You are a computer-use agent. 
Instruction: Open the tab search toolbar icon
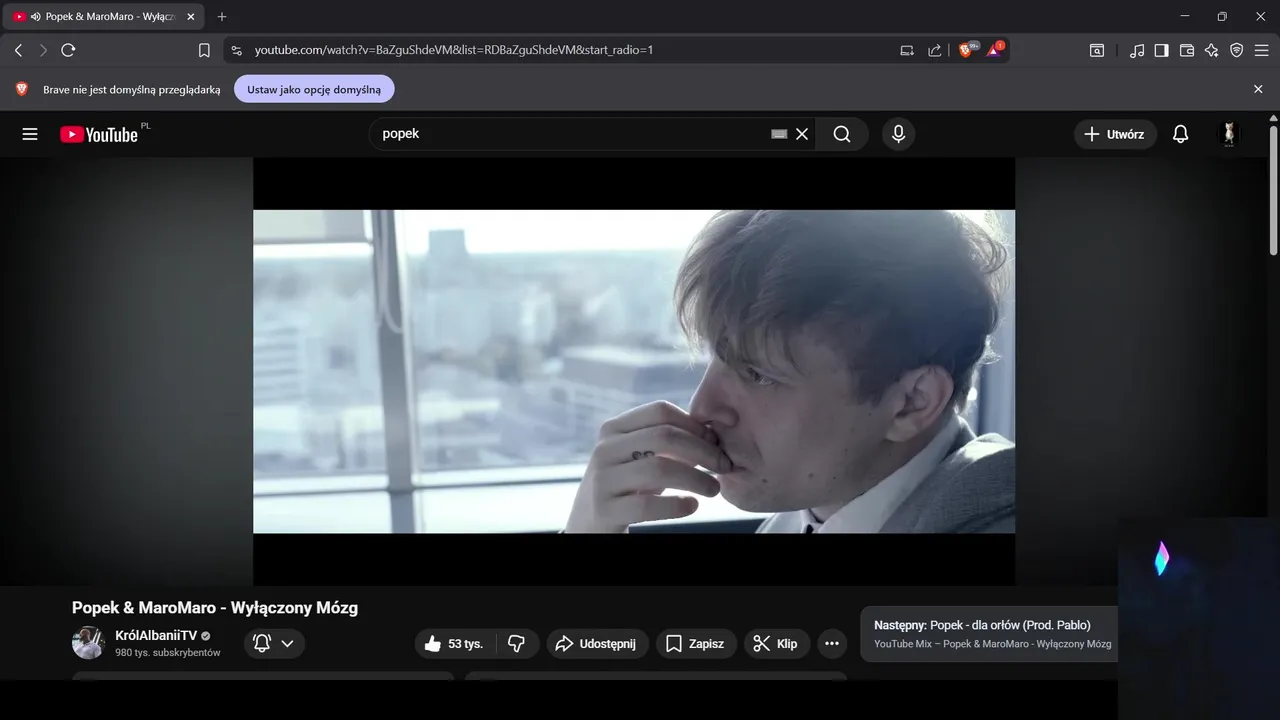(x=1097, y=50)
